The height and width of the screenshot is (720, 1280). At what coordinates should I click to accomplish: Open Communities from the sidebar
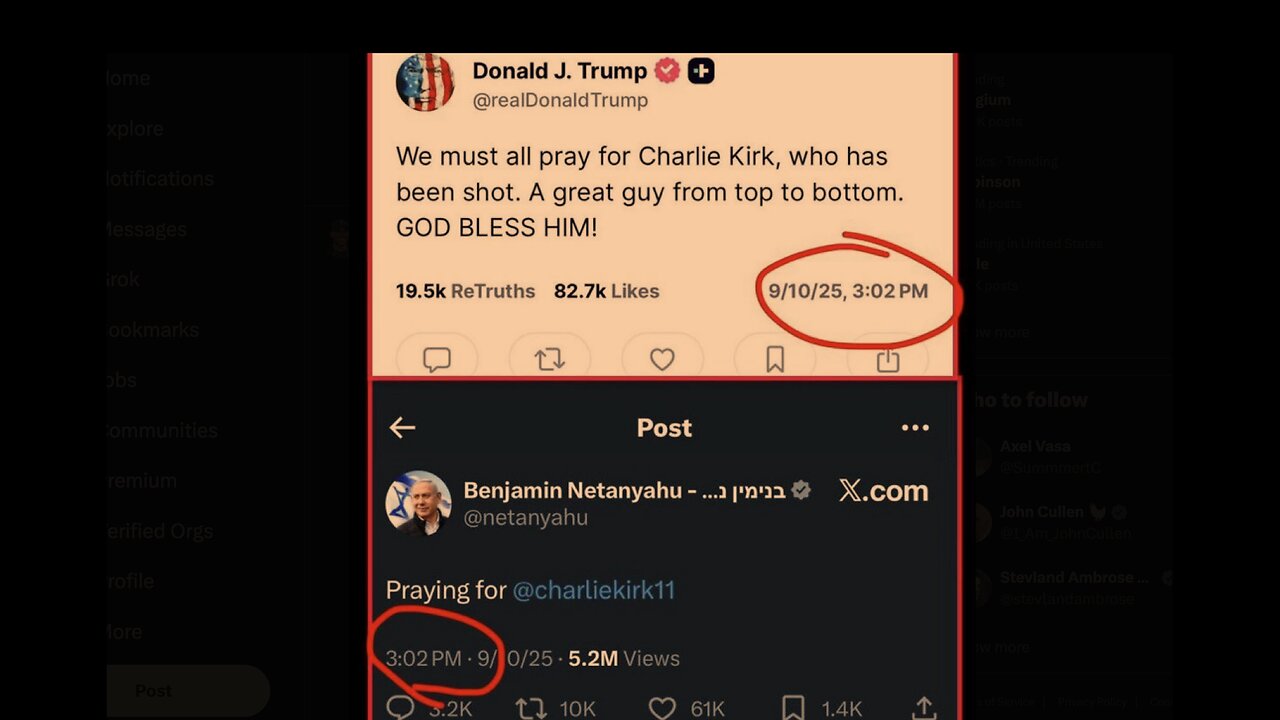click(162, 431)
